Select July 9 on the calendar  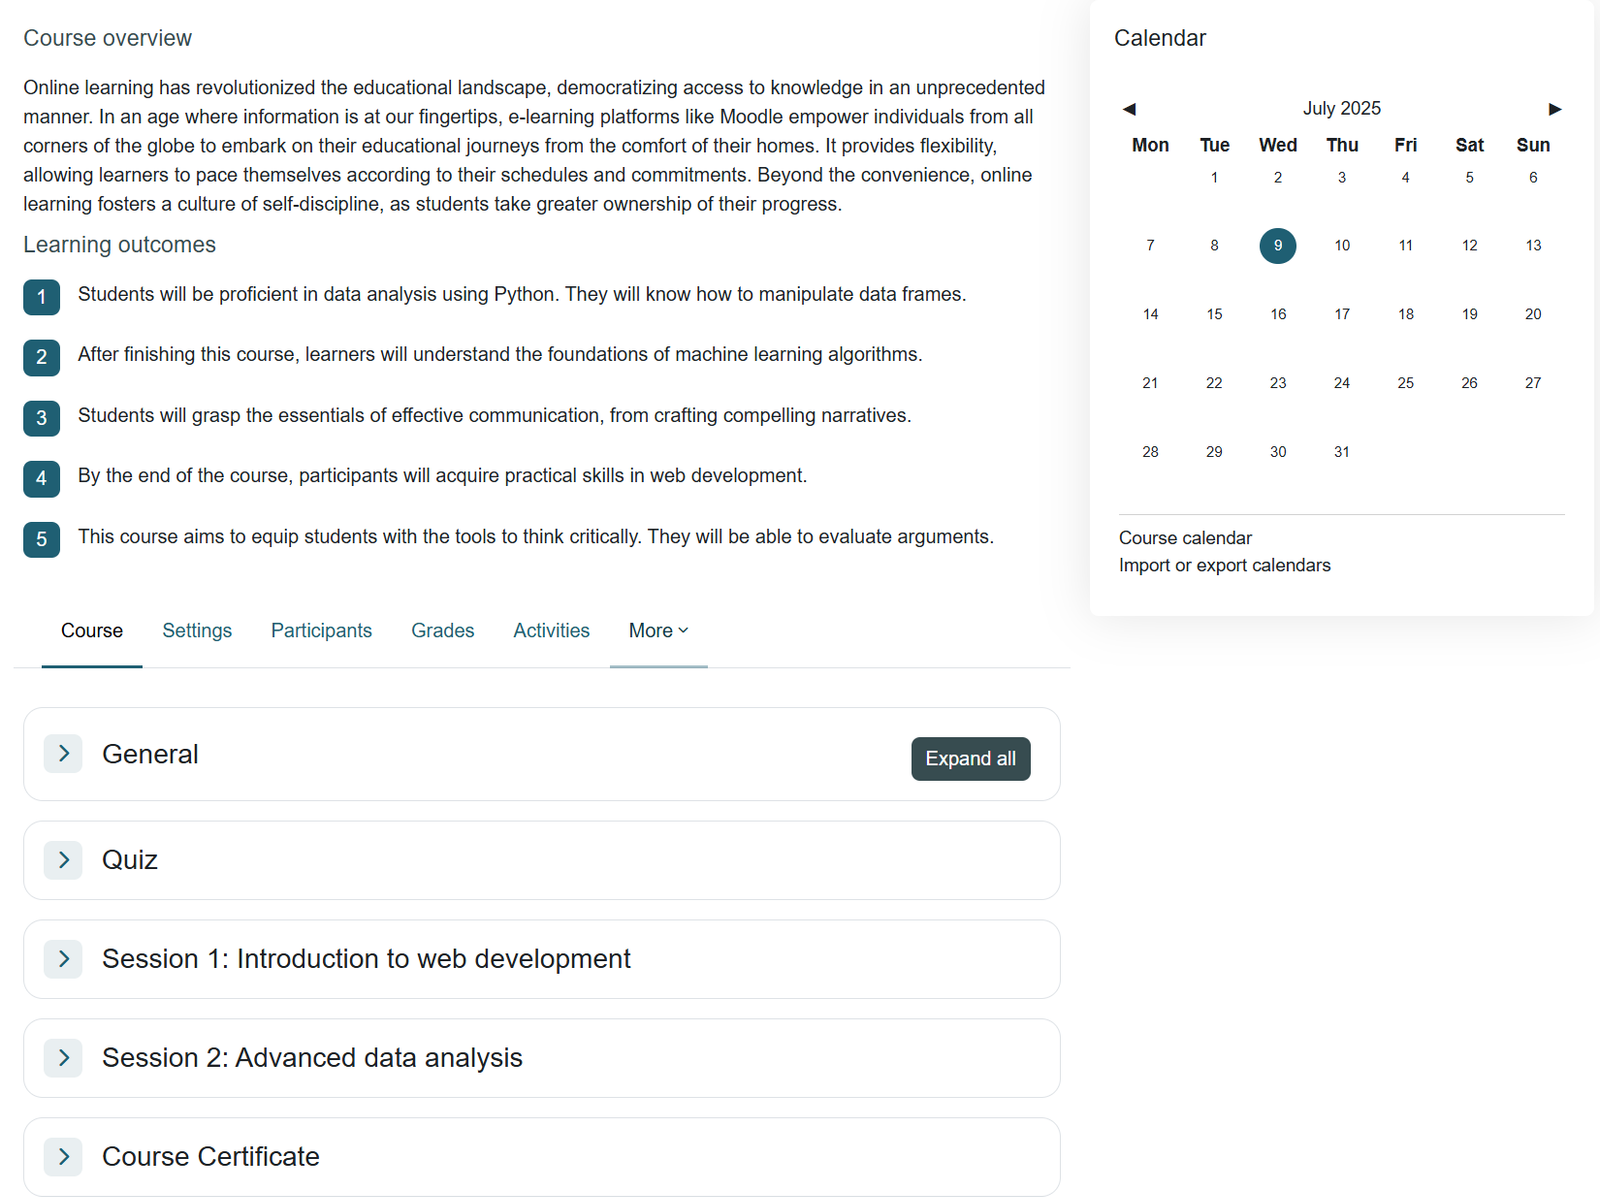coord(1277,245)
